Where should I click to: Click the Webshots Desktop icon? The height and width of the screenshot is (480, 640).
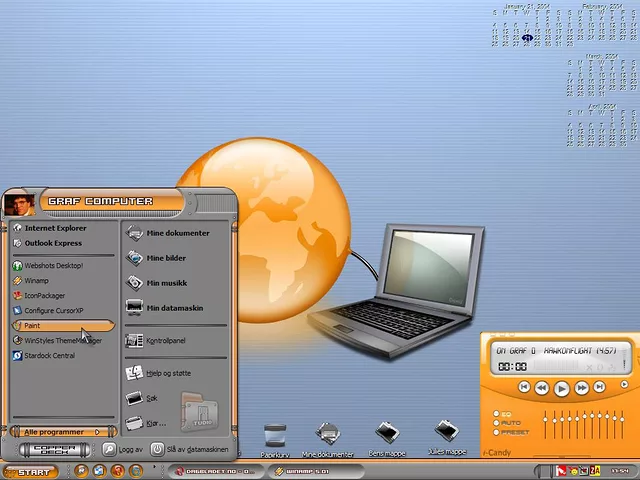[x=17, y=266]
